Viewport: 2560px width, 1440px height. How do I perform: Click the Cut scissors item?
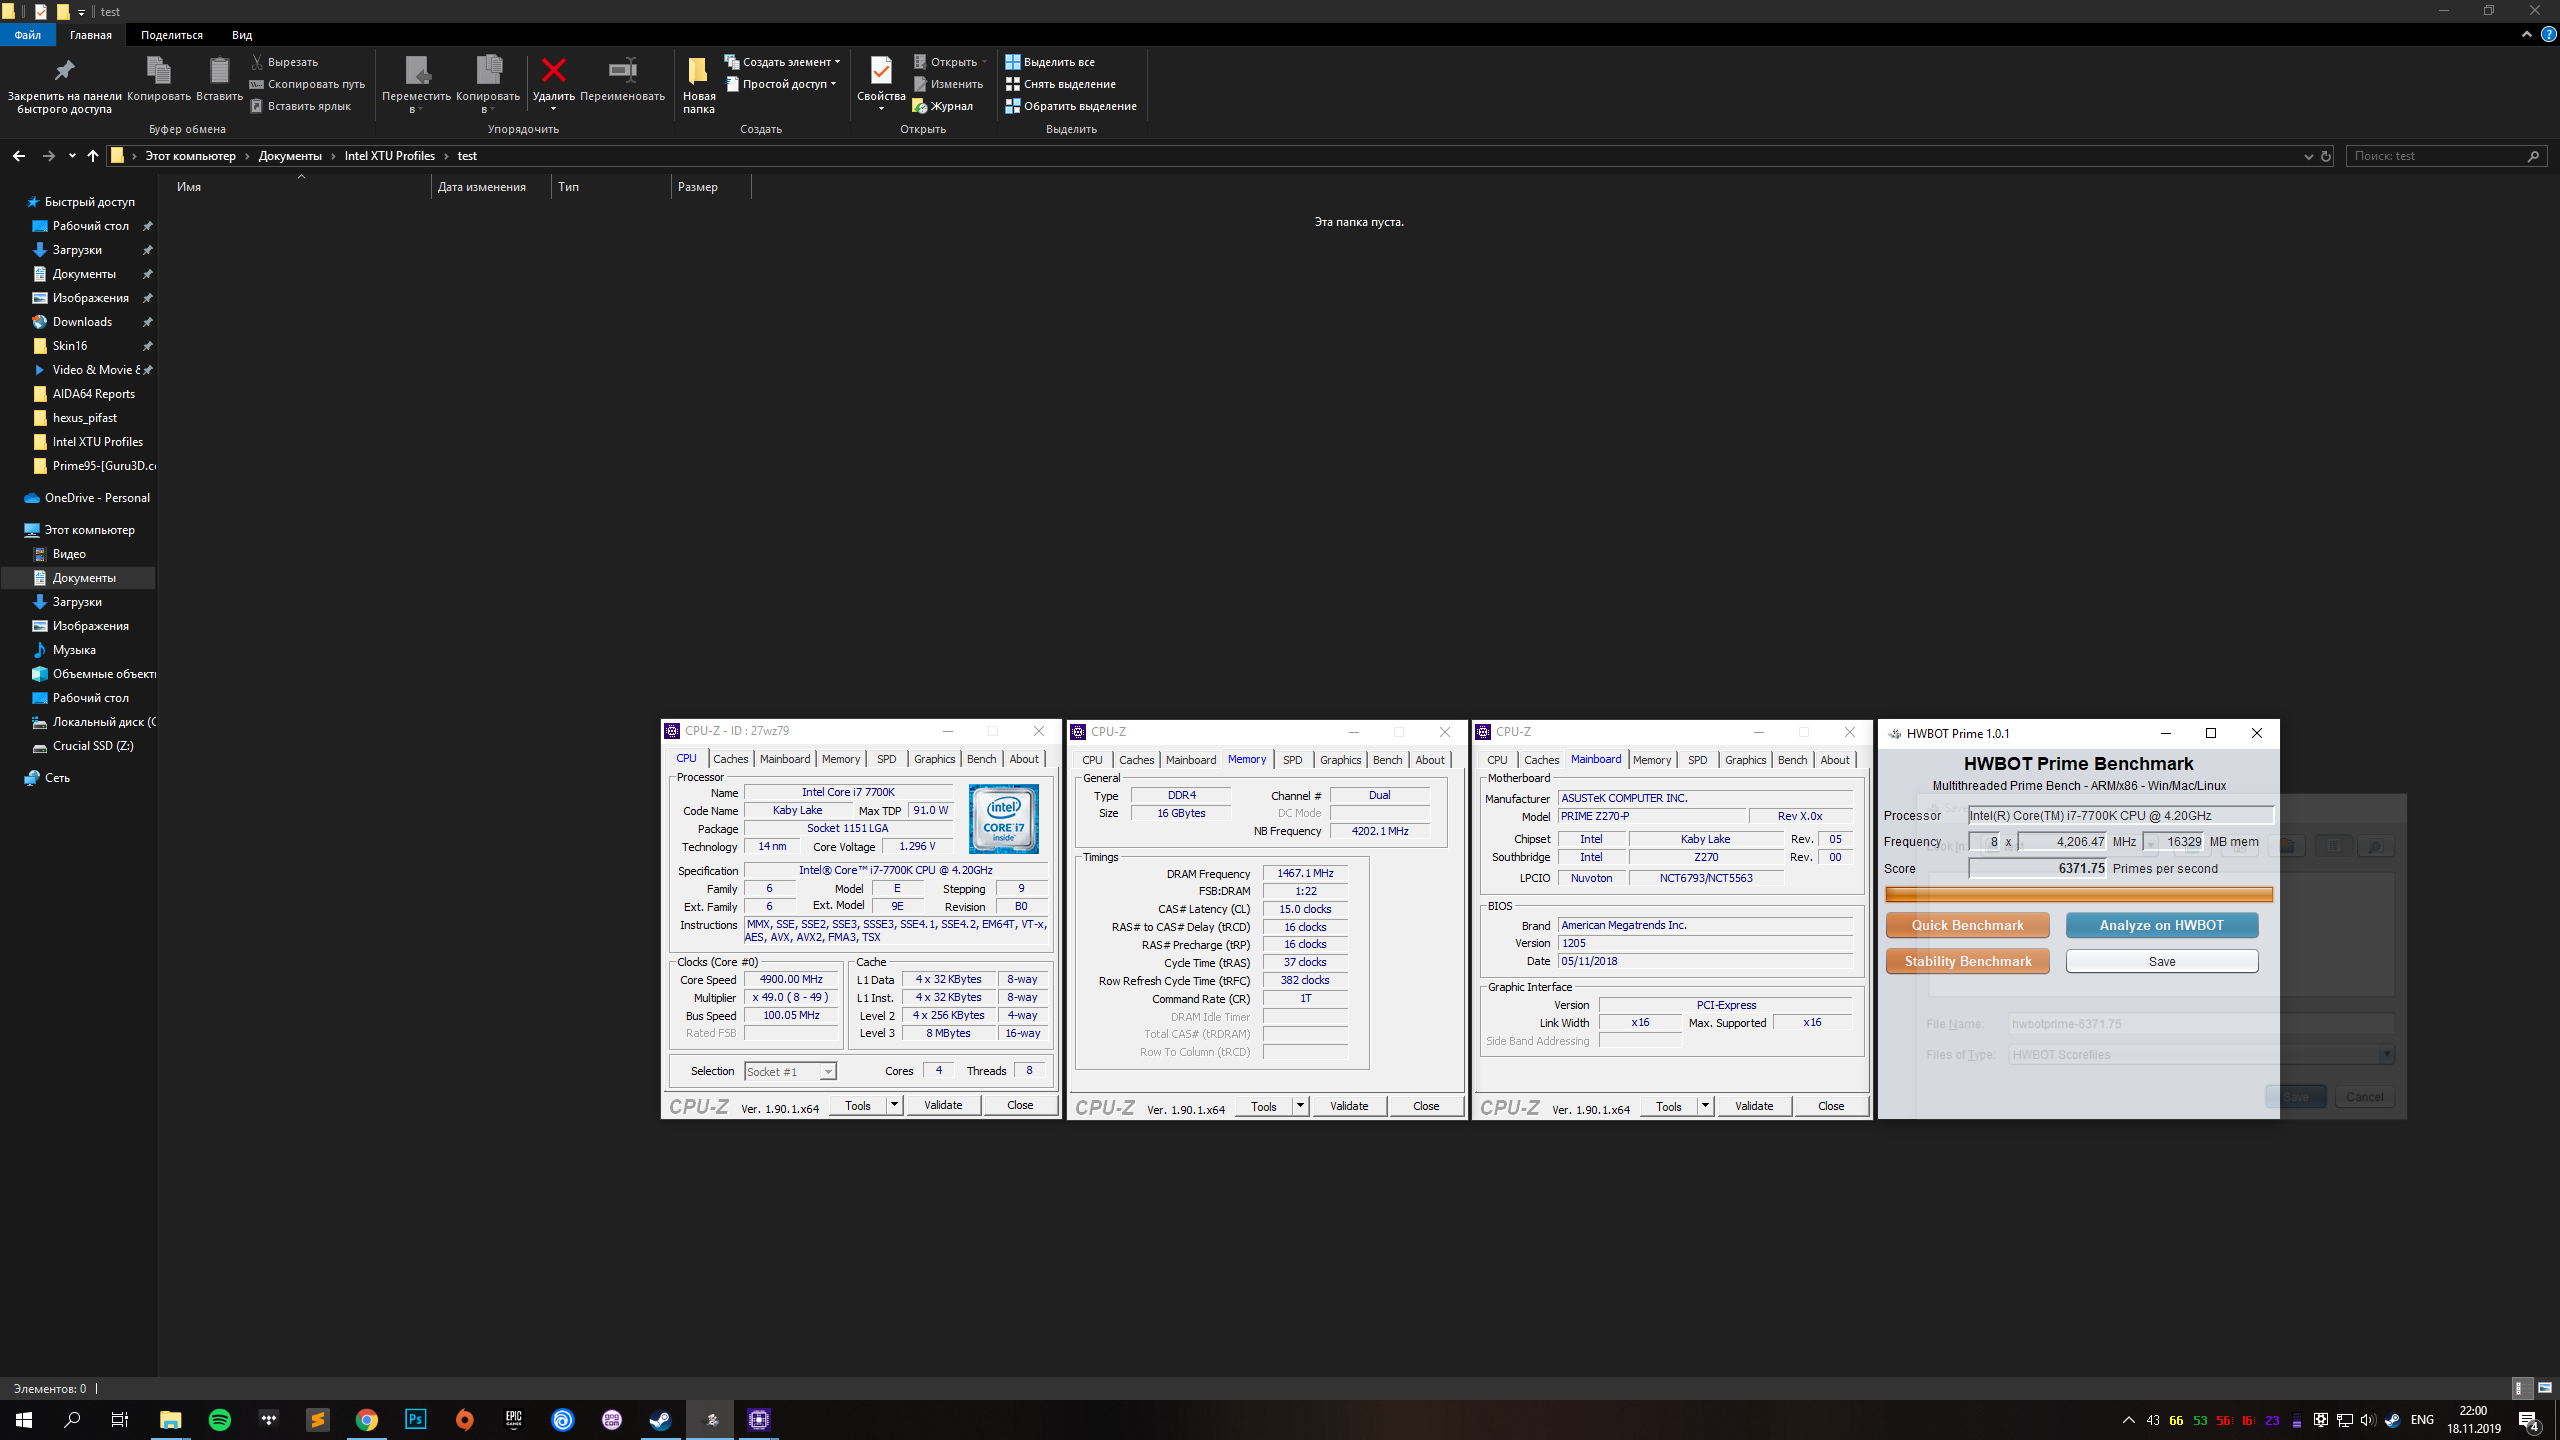284,62
